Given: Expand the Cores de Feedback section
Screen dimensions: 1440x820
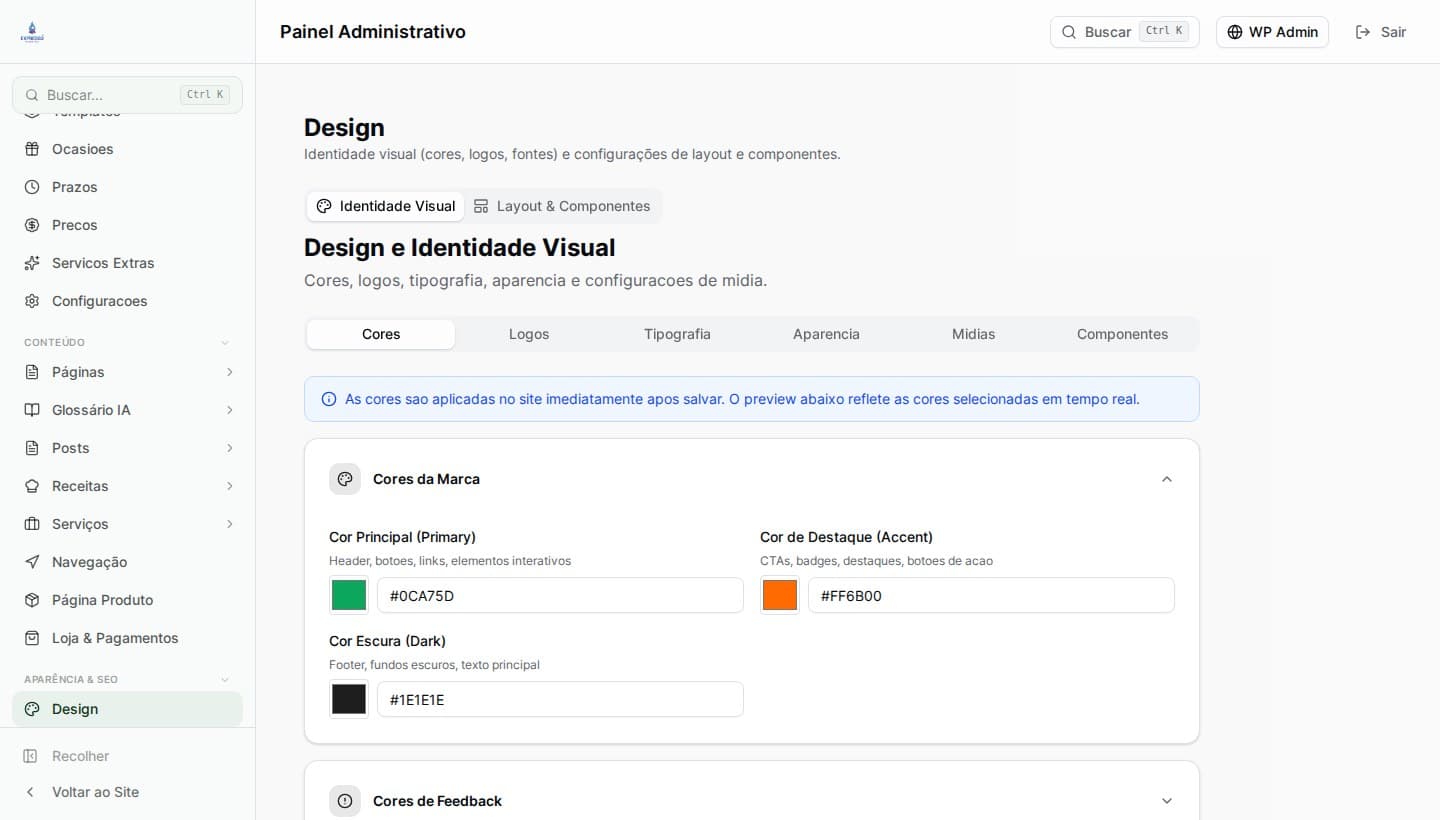Looking at the screenshot, I should tap(1166, 801).
